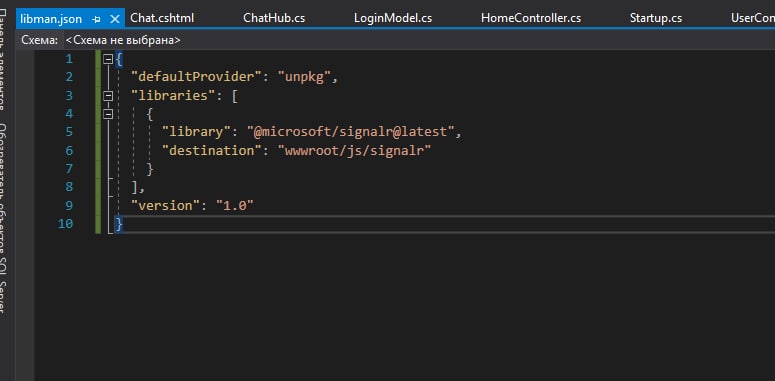Open the schema selection dropdown
Screen dimensions: 775x381
(x=123, y=40)
